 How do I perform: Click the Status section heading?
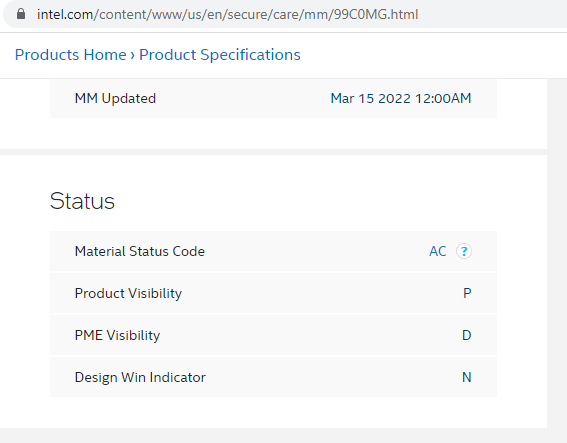pyautogui.click(x=82, y=201)
